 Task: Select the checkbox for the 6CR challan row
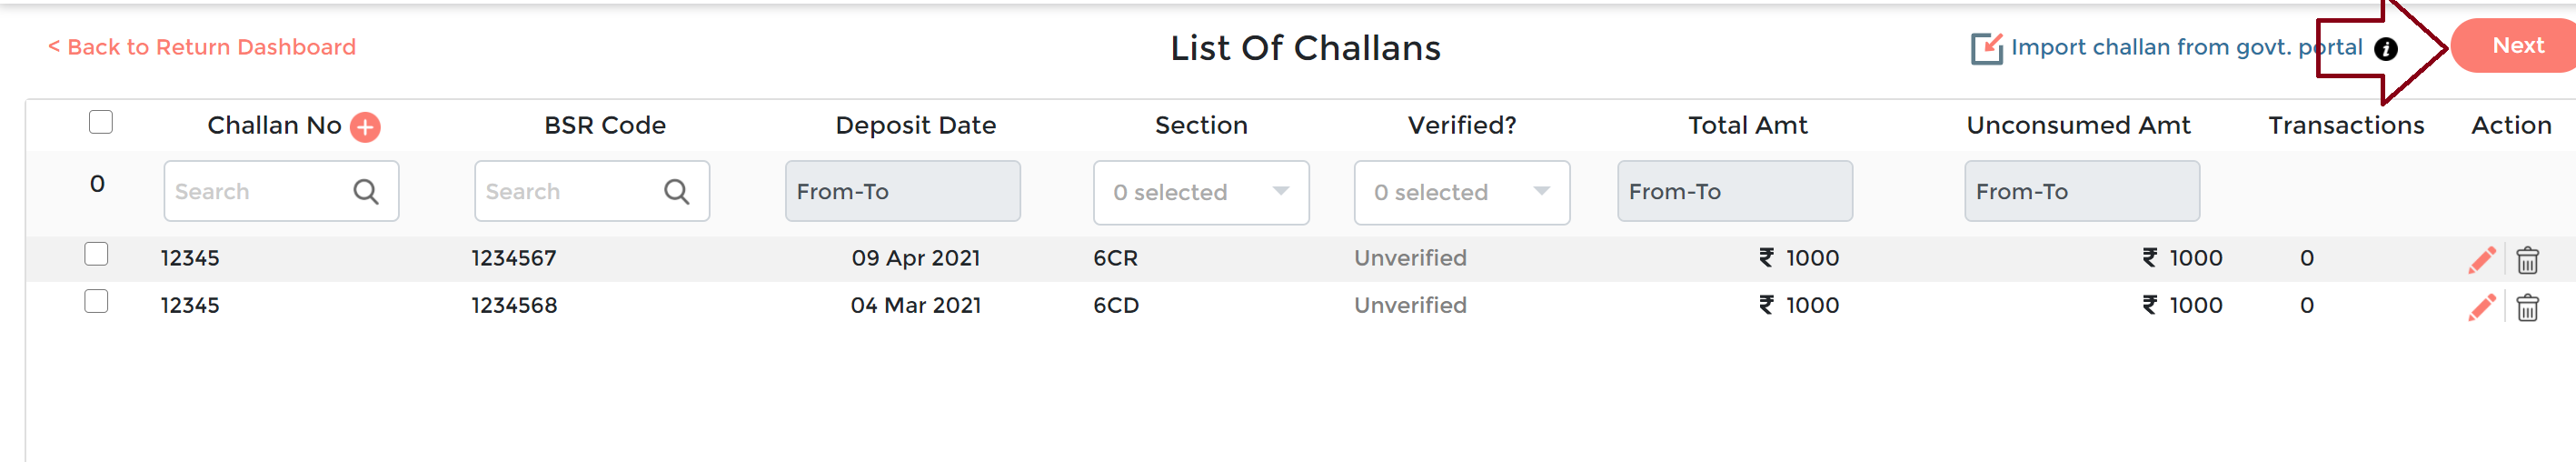(97, 254)
